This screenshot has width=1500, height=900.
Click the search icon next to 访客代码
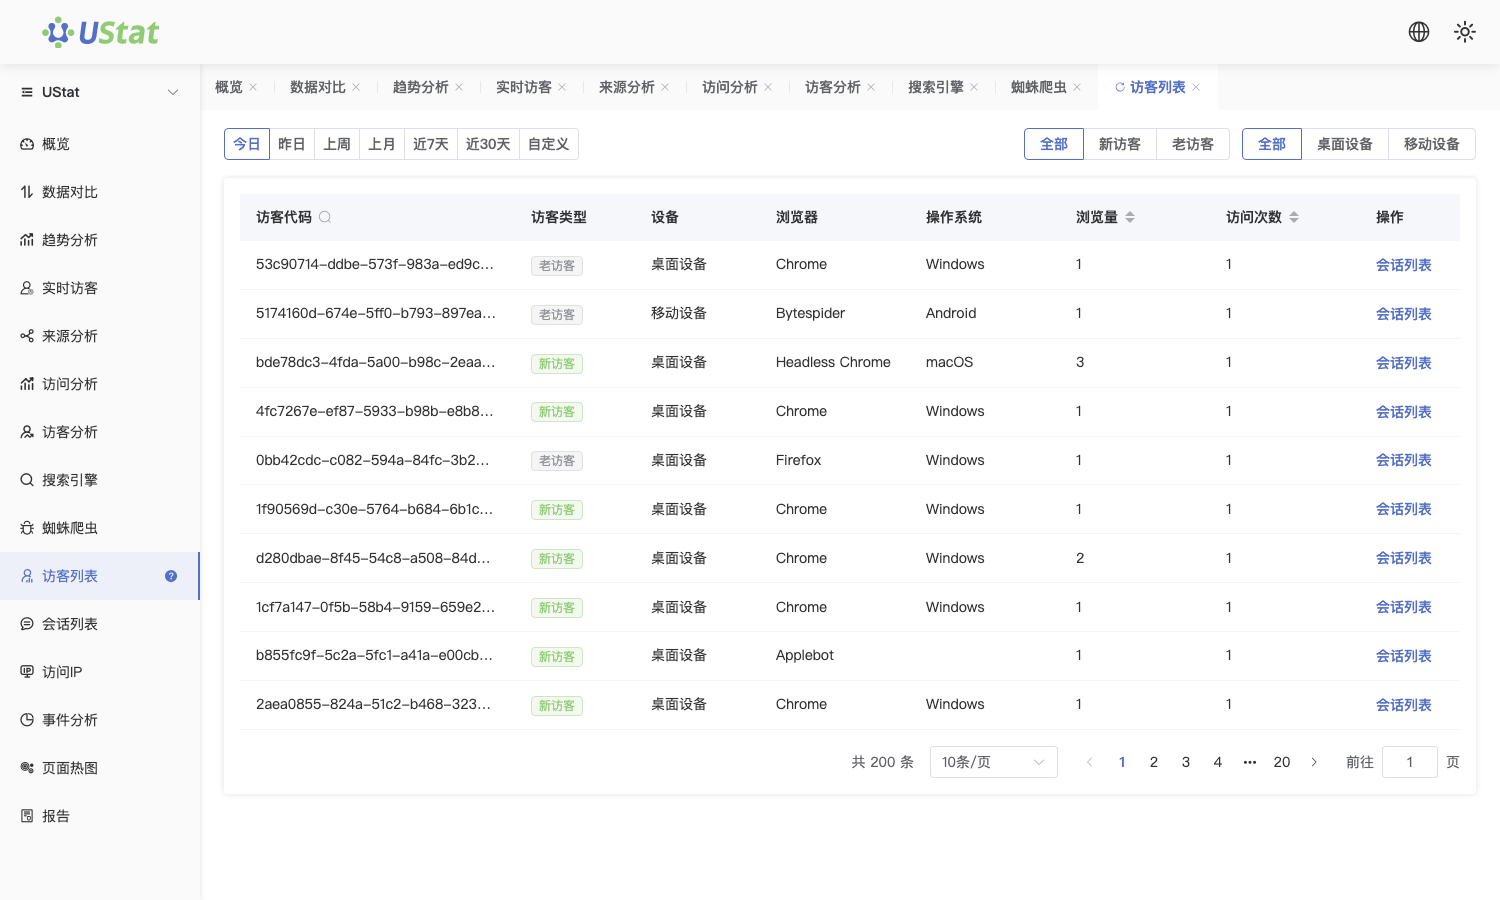[x=325, y=217]
